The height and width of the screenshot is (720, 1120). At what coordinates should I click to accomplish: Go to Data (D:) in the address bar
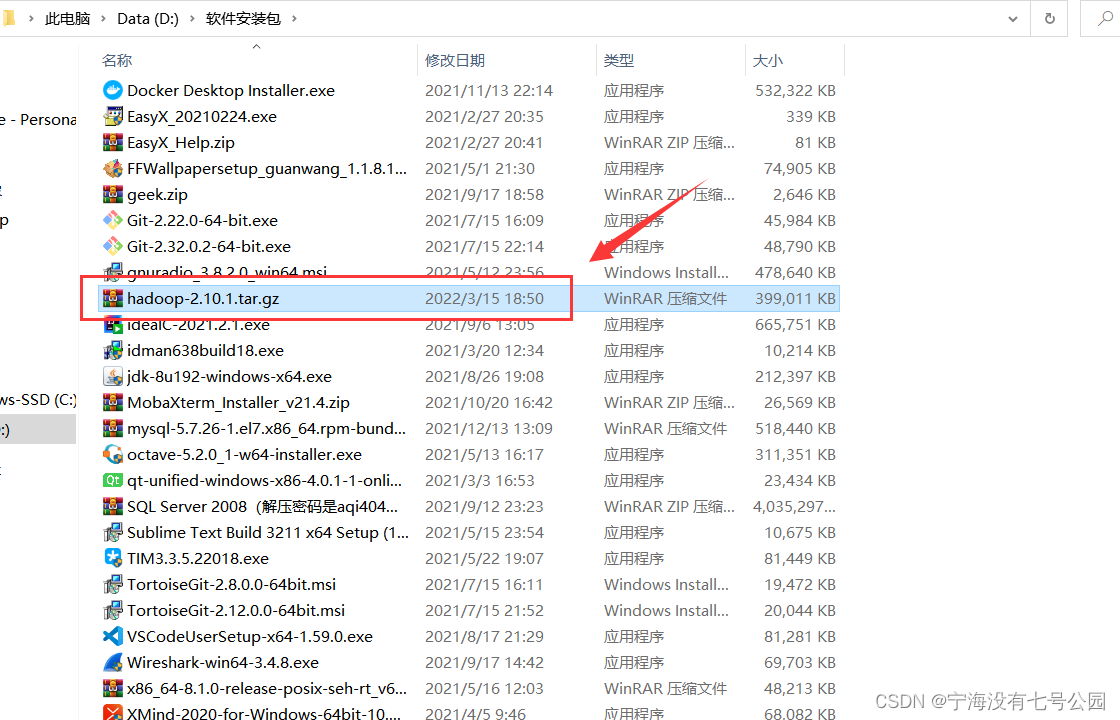[148, 19]
